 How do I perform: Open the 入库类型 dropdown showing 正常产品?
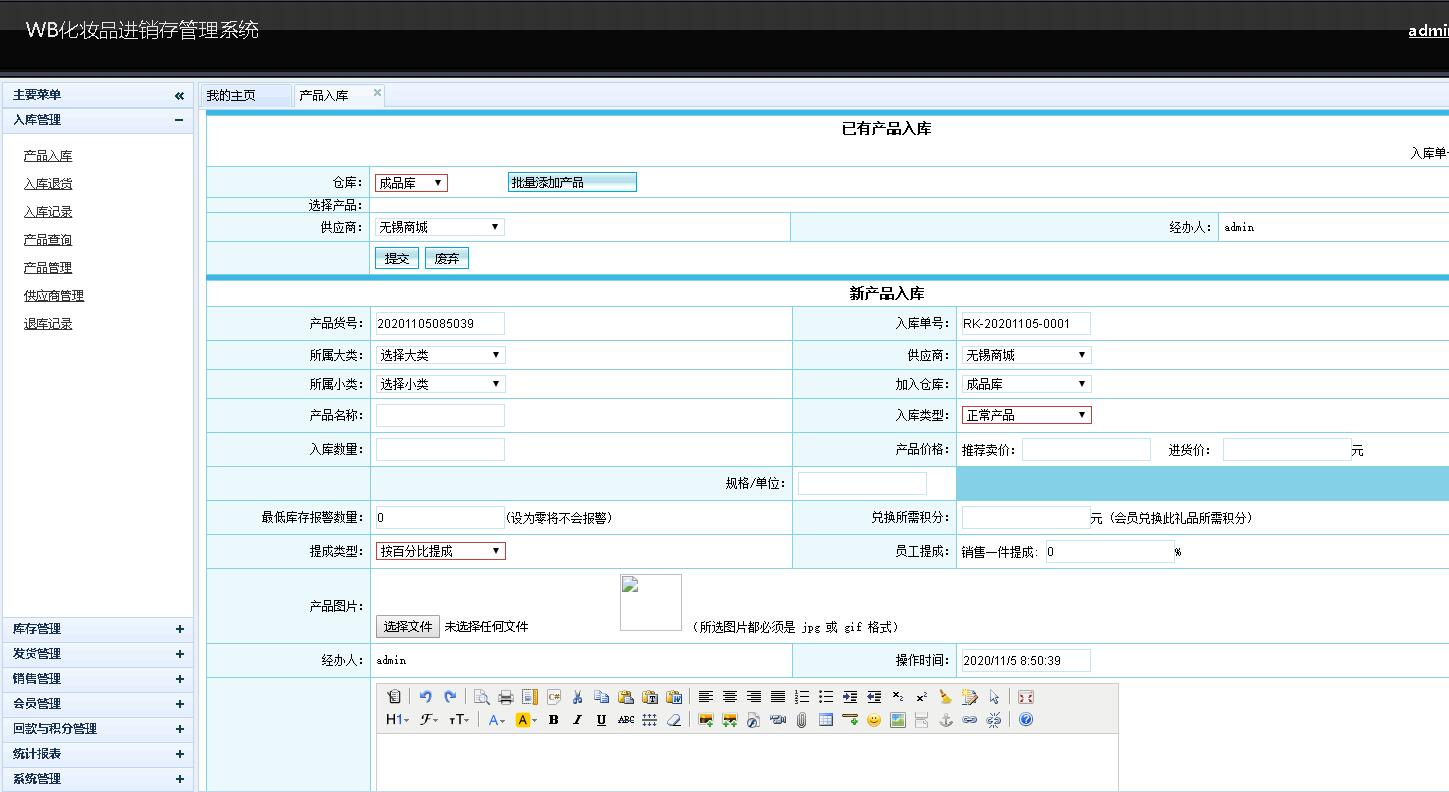[1026, 415]
